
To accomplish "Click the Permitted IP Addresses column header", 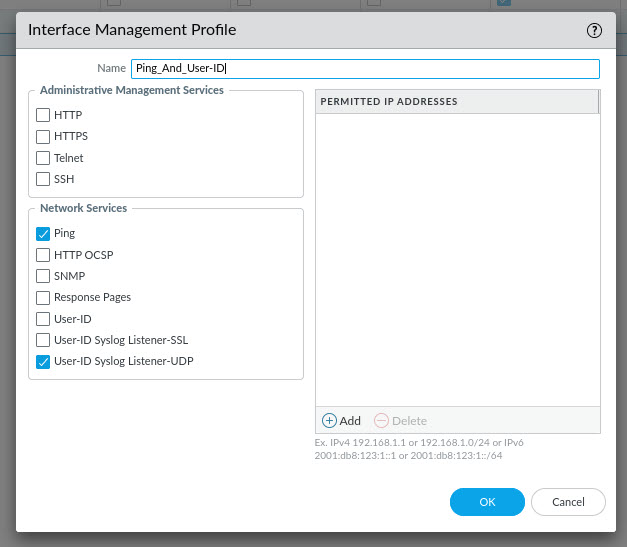I will click(x=457, y=102).
